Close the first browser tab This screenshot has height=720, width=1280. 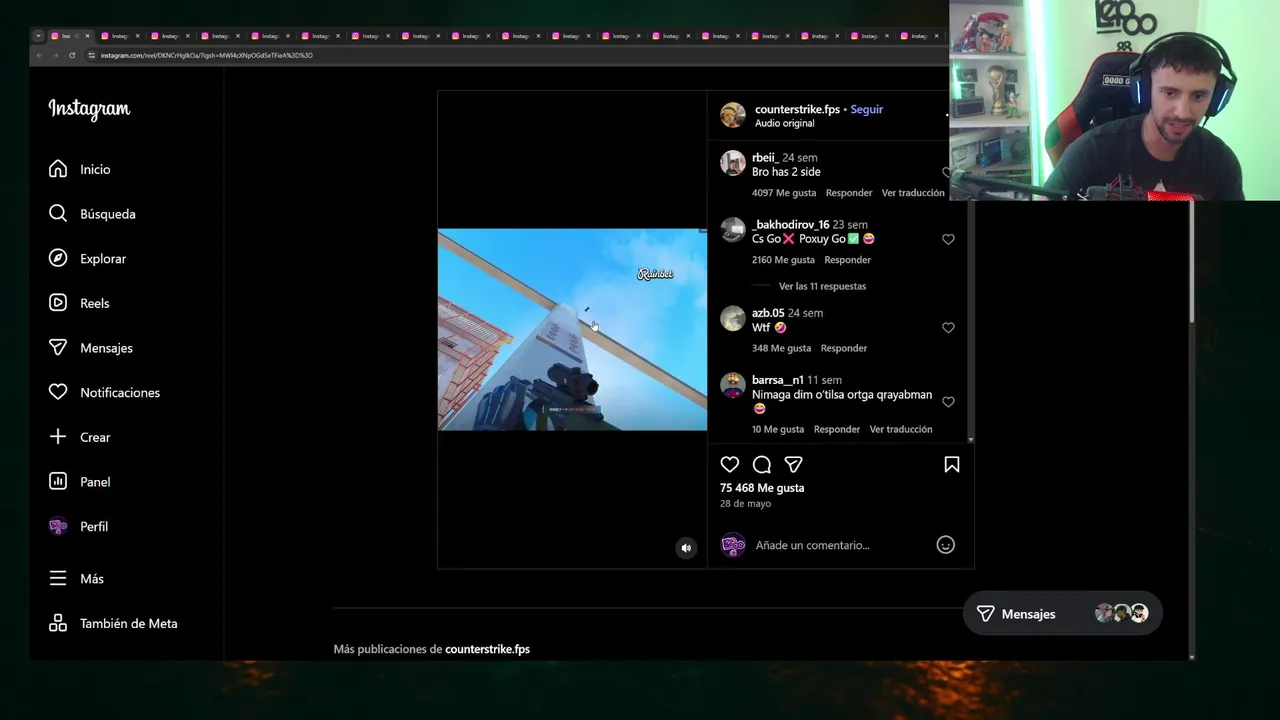click(87, 36)
